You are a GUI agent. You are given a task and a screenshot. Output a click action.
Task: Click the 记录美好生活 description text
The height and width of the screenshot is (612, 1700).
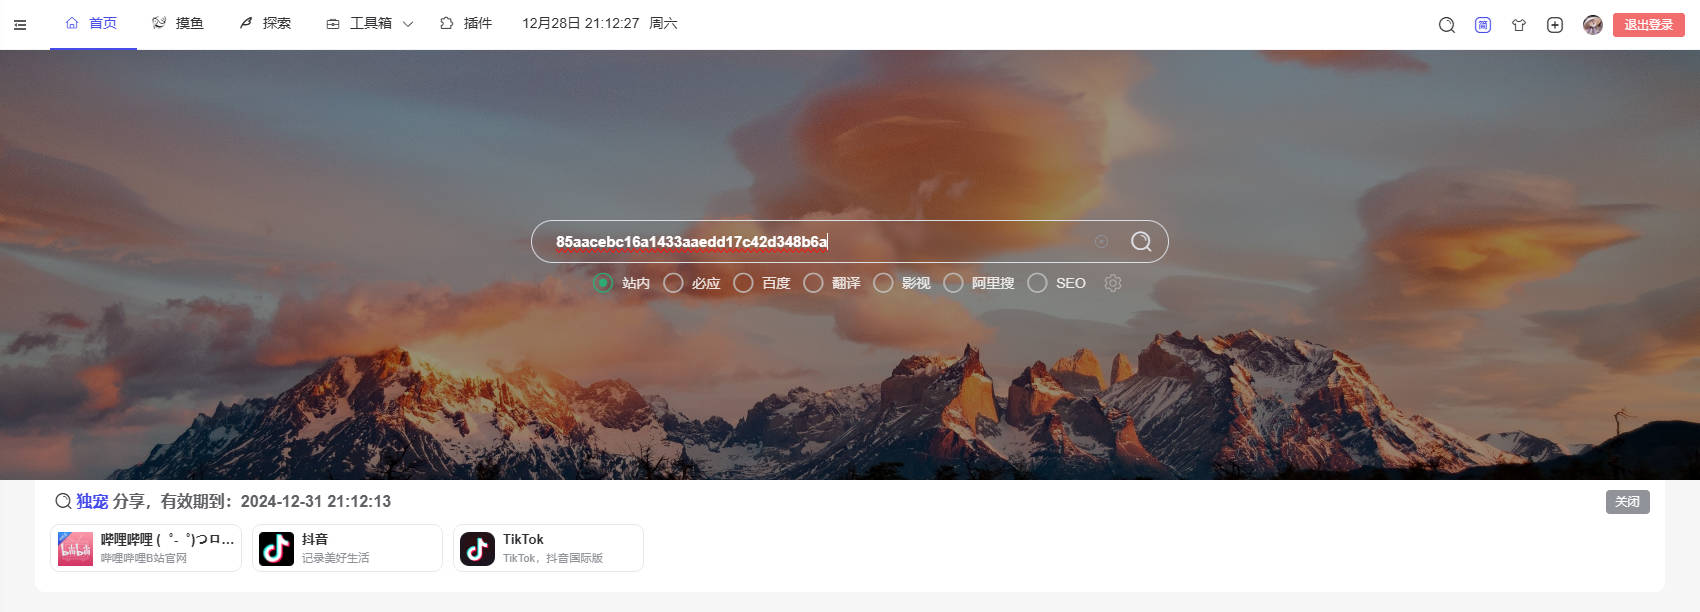point(336,558)
